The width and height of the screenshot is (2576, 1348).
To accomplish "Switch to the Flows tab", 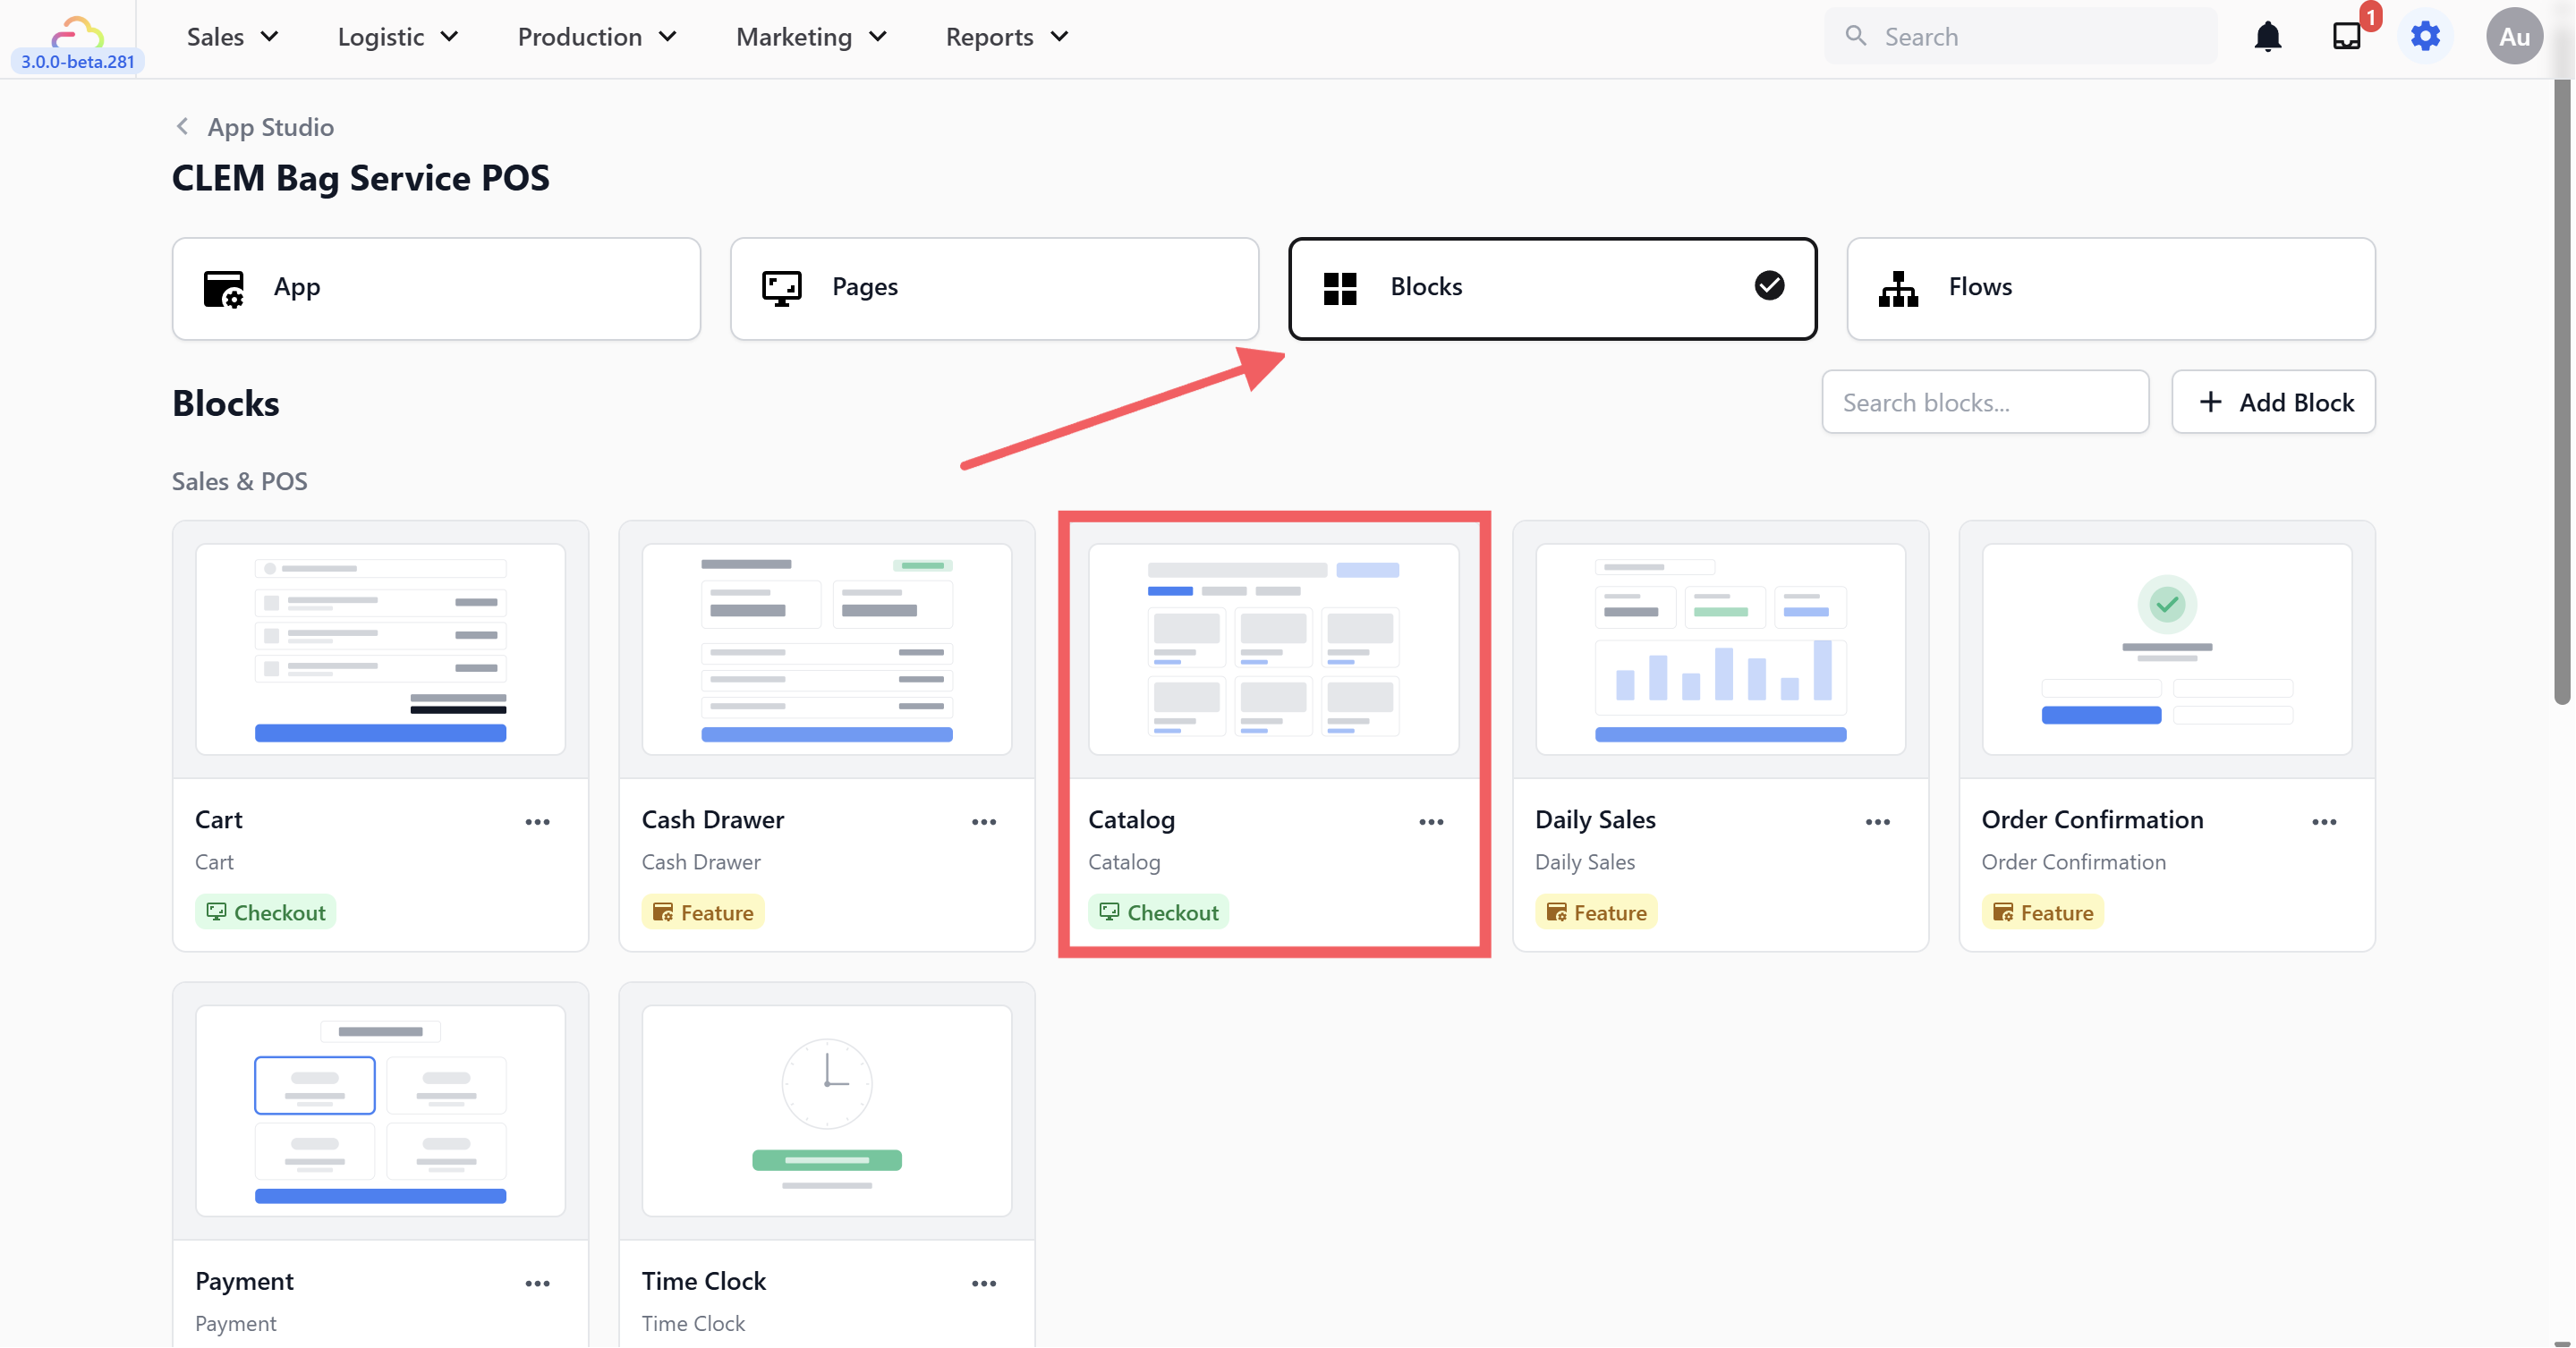I will click(x=2110, y=288).
